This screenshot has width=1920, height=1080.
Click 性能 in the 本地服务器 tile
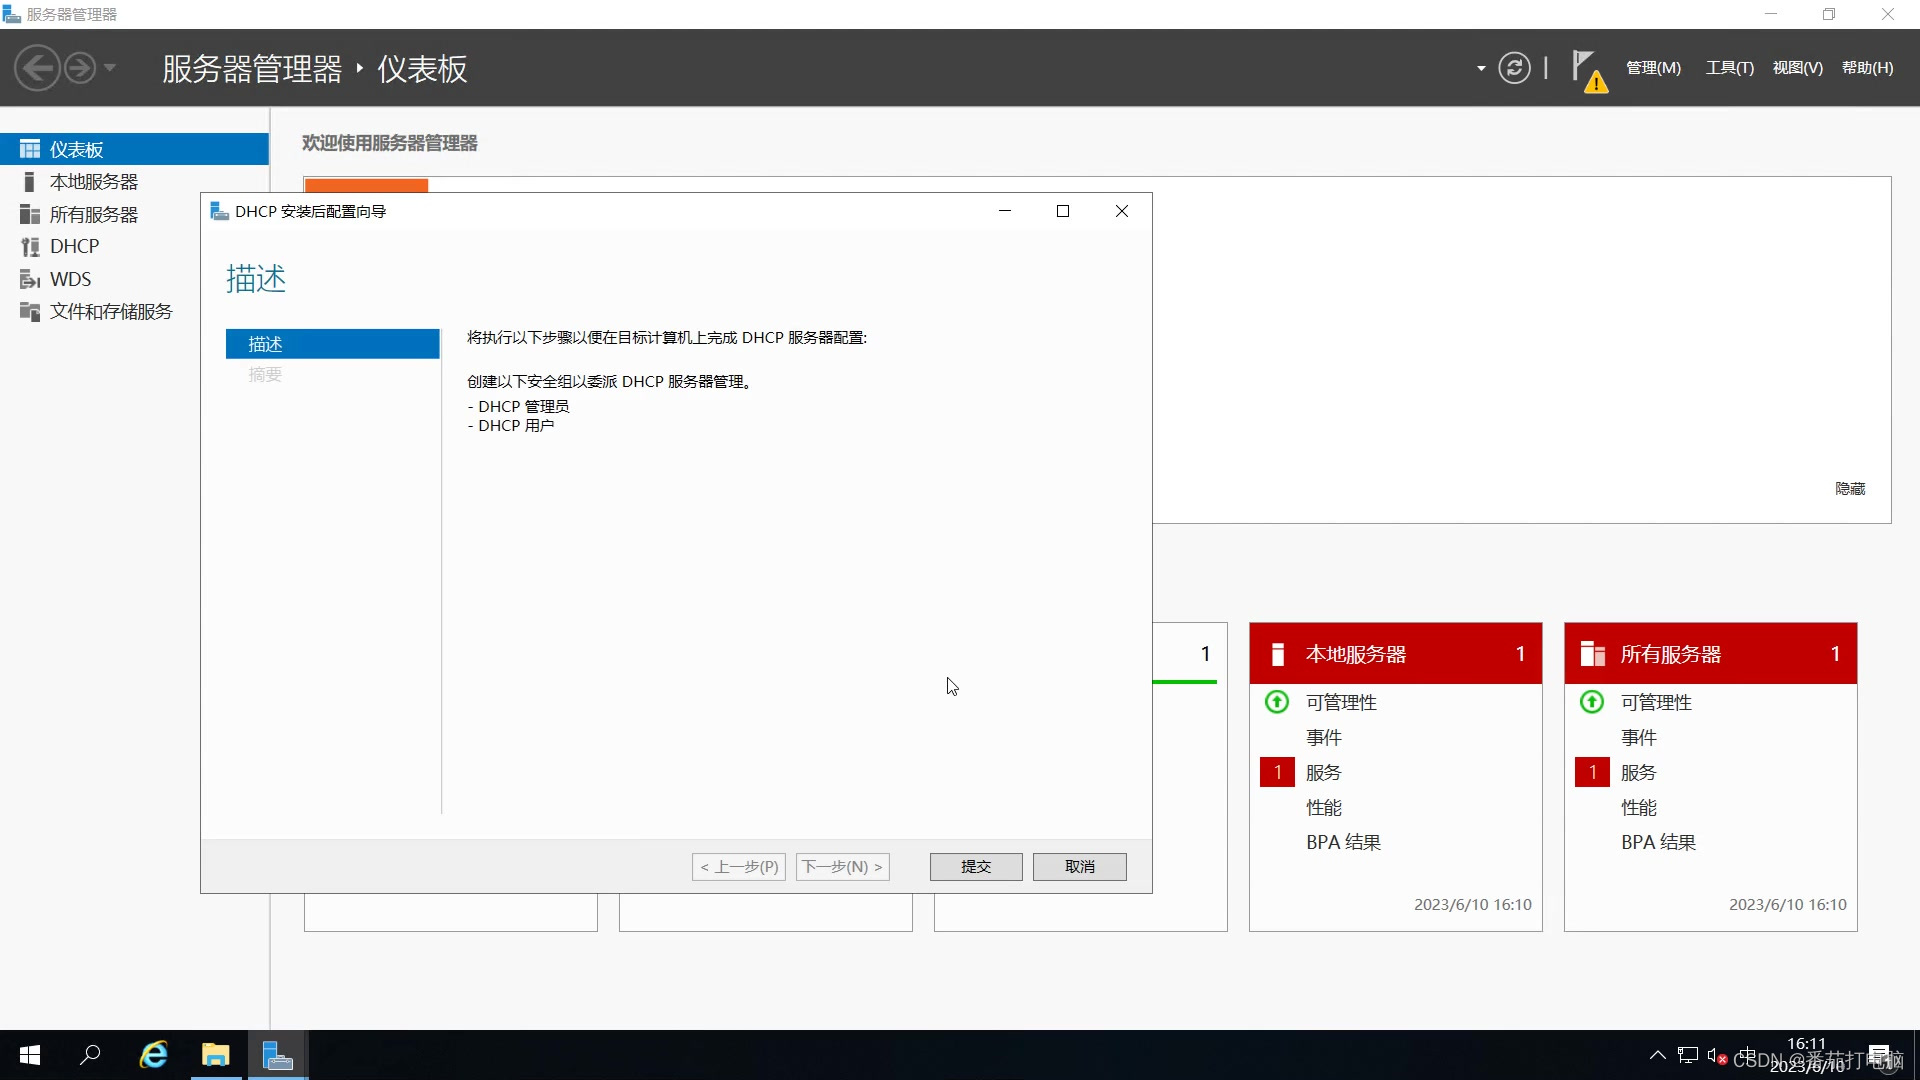tap(1323, 808)
